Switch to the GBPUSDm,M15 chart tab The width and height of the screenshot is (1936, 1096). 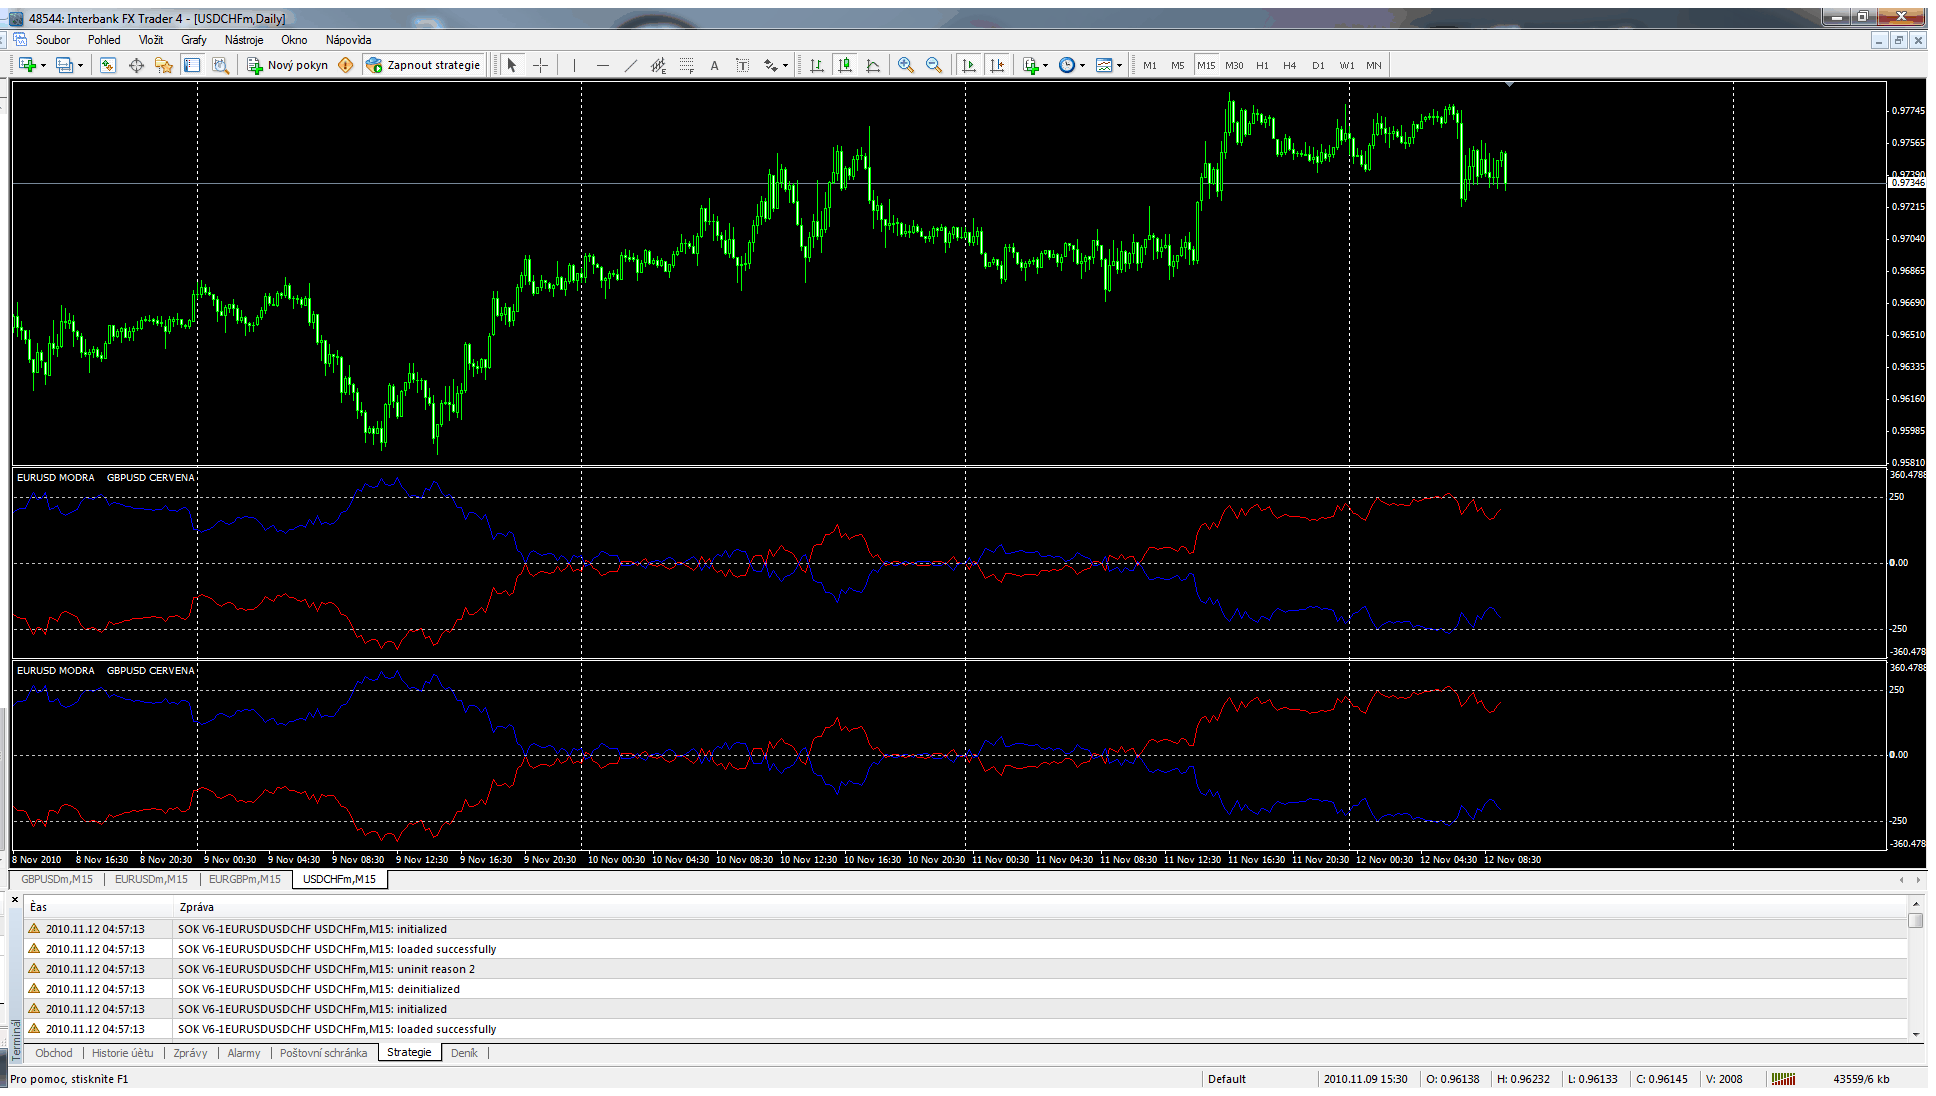57,879
